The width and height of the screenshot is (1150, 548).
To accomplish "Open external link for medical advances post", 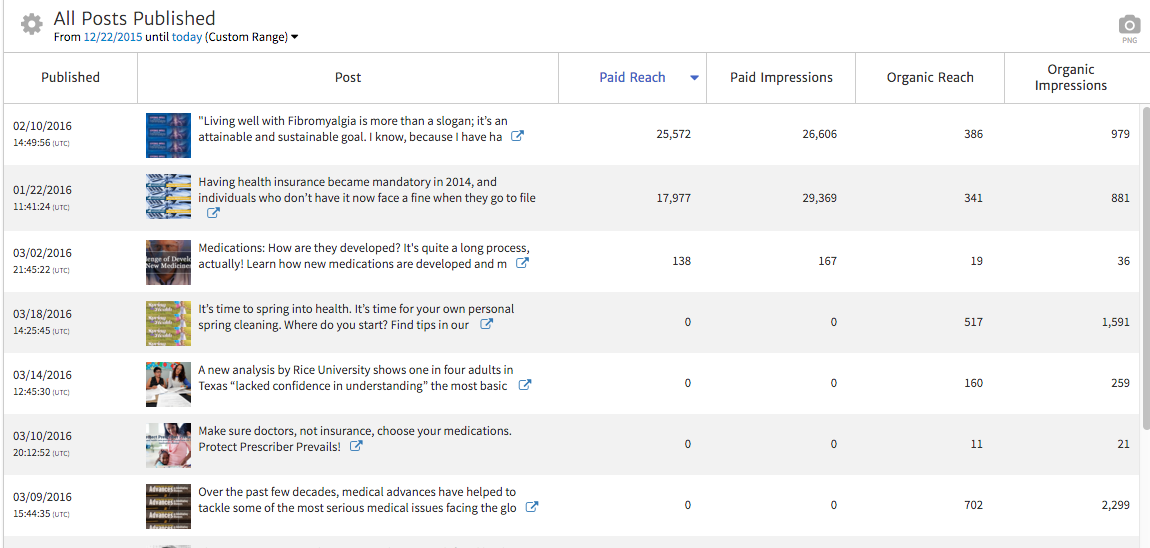I will coord(532,508).
